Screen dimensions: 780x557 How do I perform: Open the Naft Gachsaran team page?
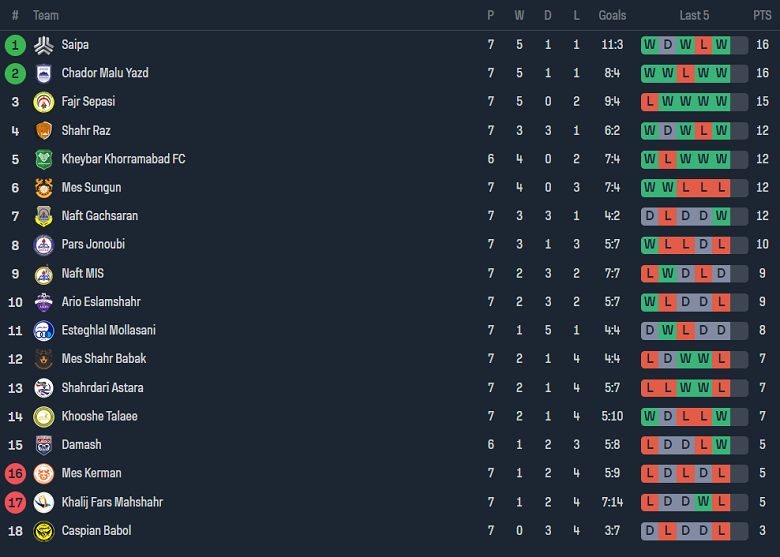(99, 216)
